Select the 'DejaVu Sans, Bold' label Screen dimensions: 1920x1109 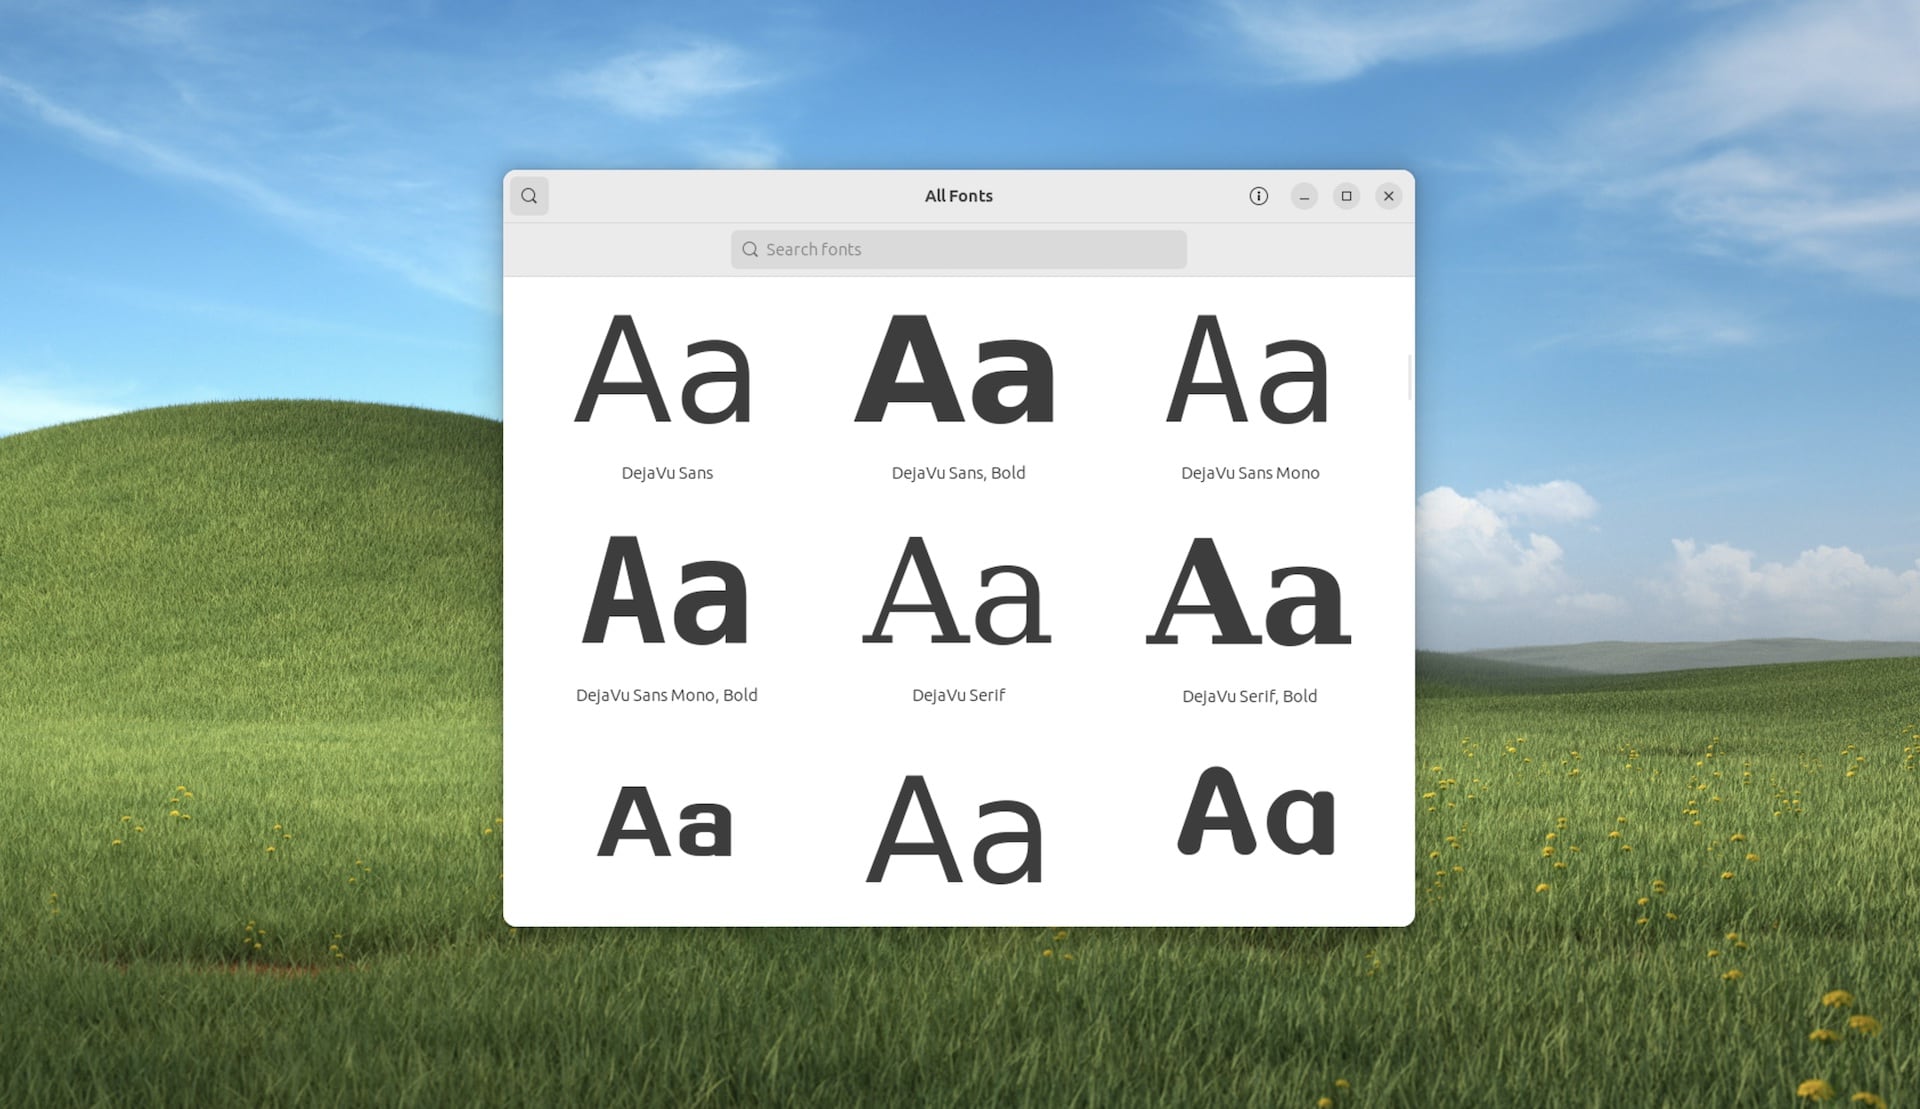pos(958,473)
